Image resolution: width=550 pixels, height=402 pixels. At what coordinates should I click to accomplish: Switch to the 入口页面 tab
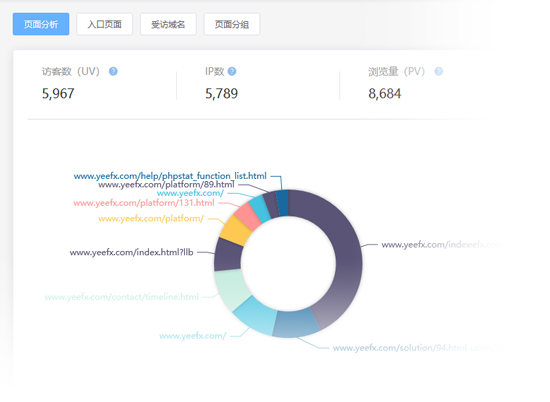105,24
